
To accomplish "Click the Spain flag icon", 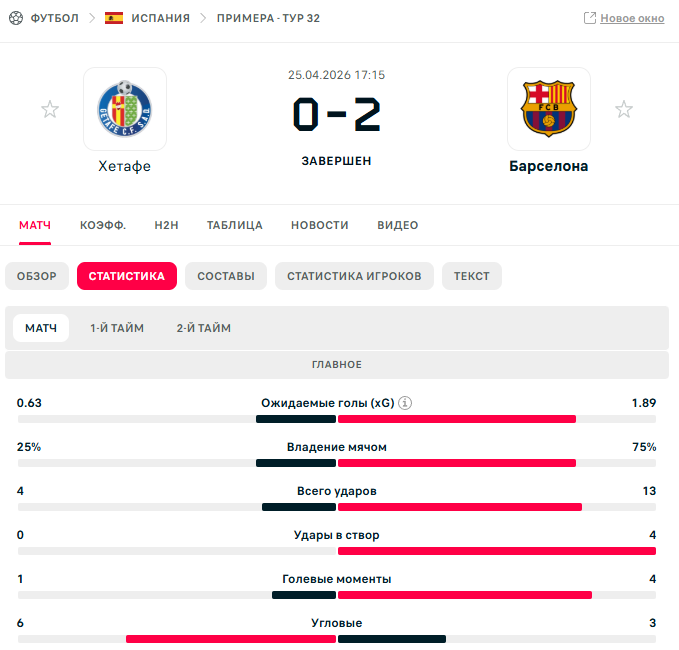I will 114,18.
